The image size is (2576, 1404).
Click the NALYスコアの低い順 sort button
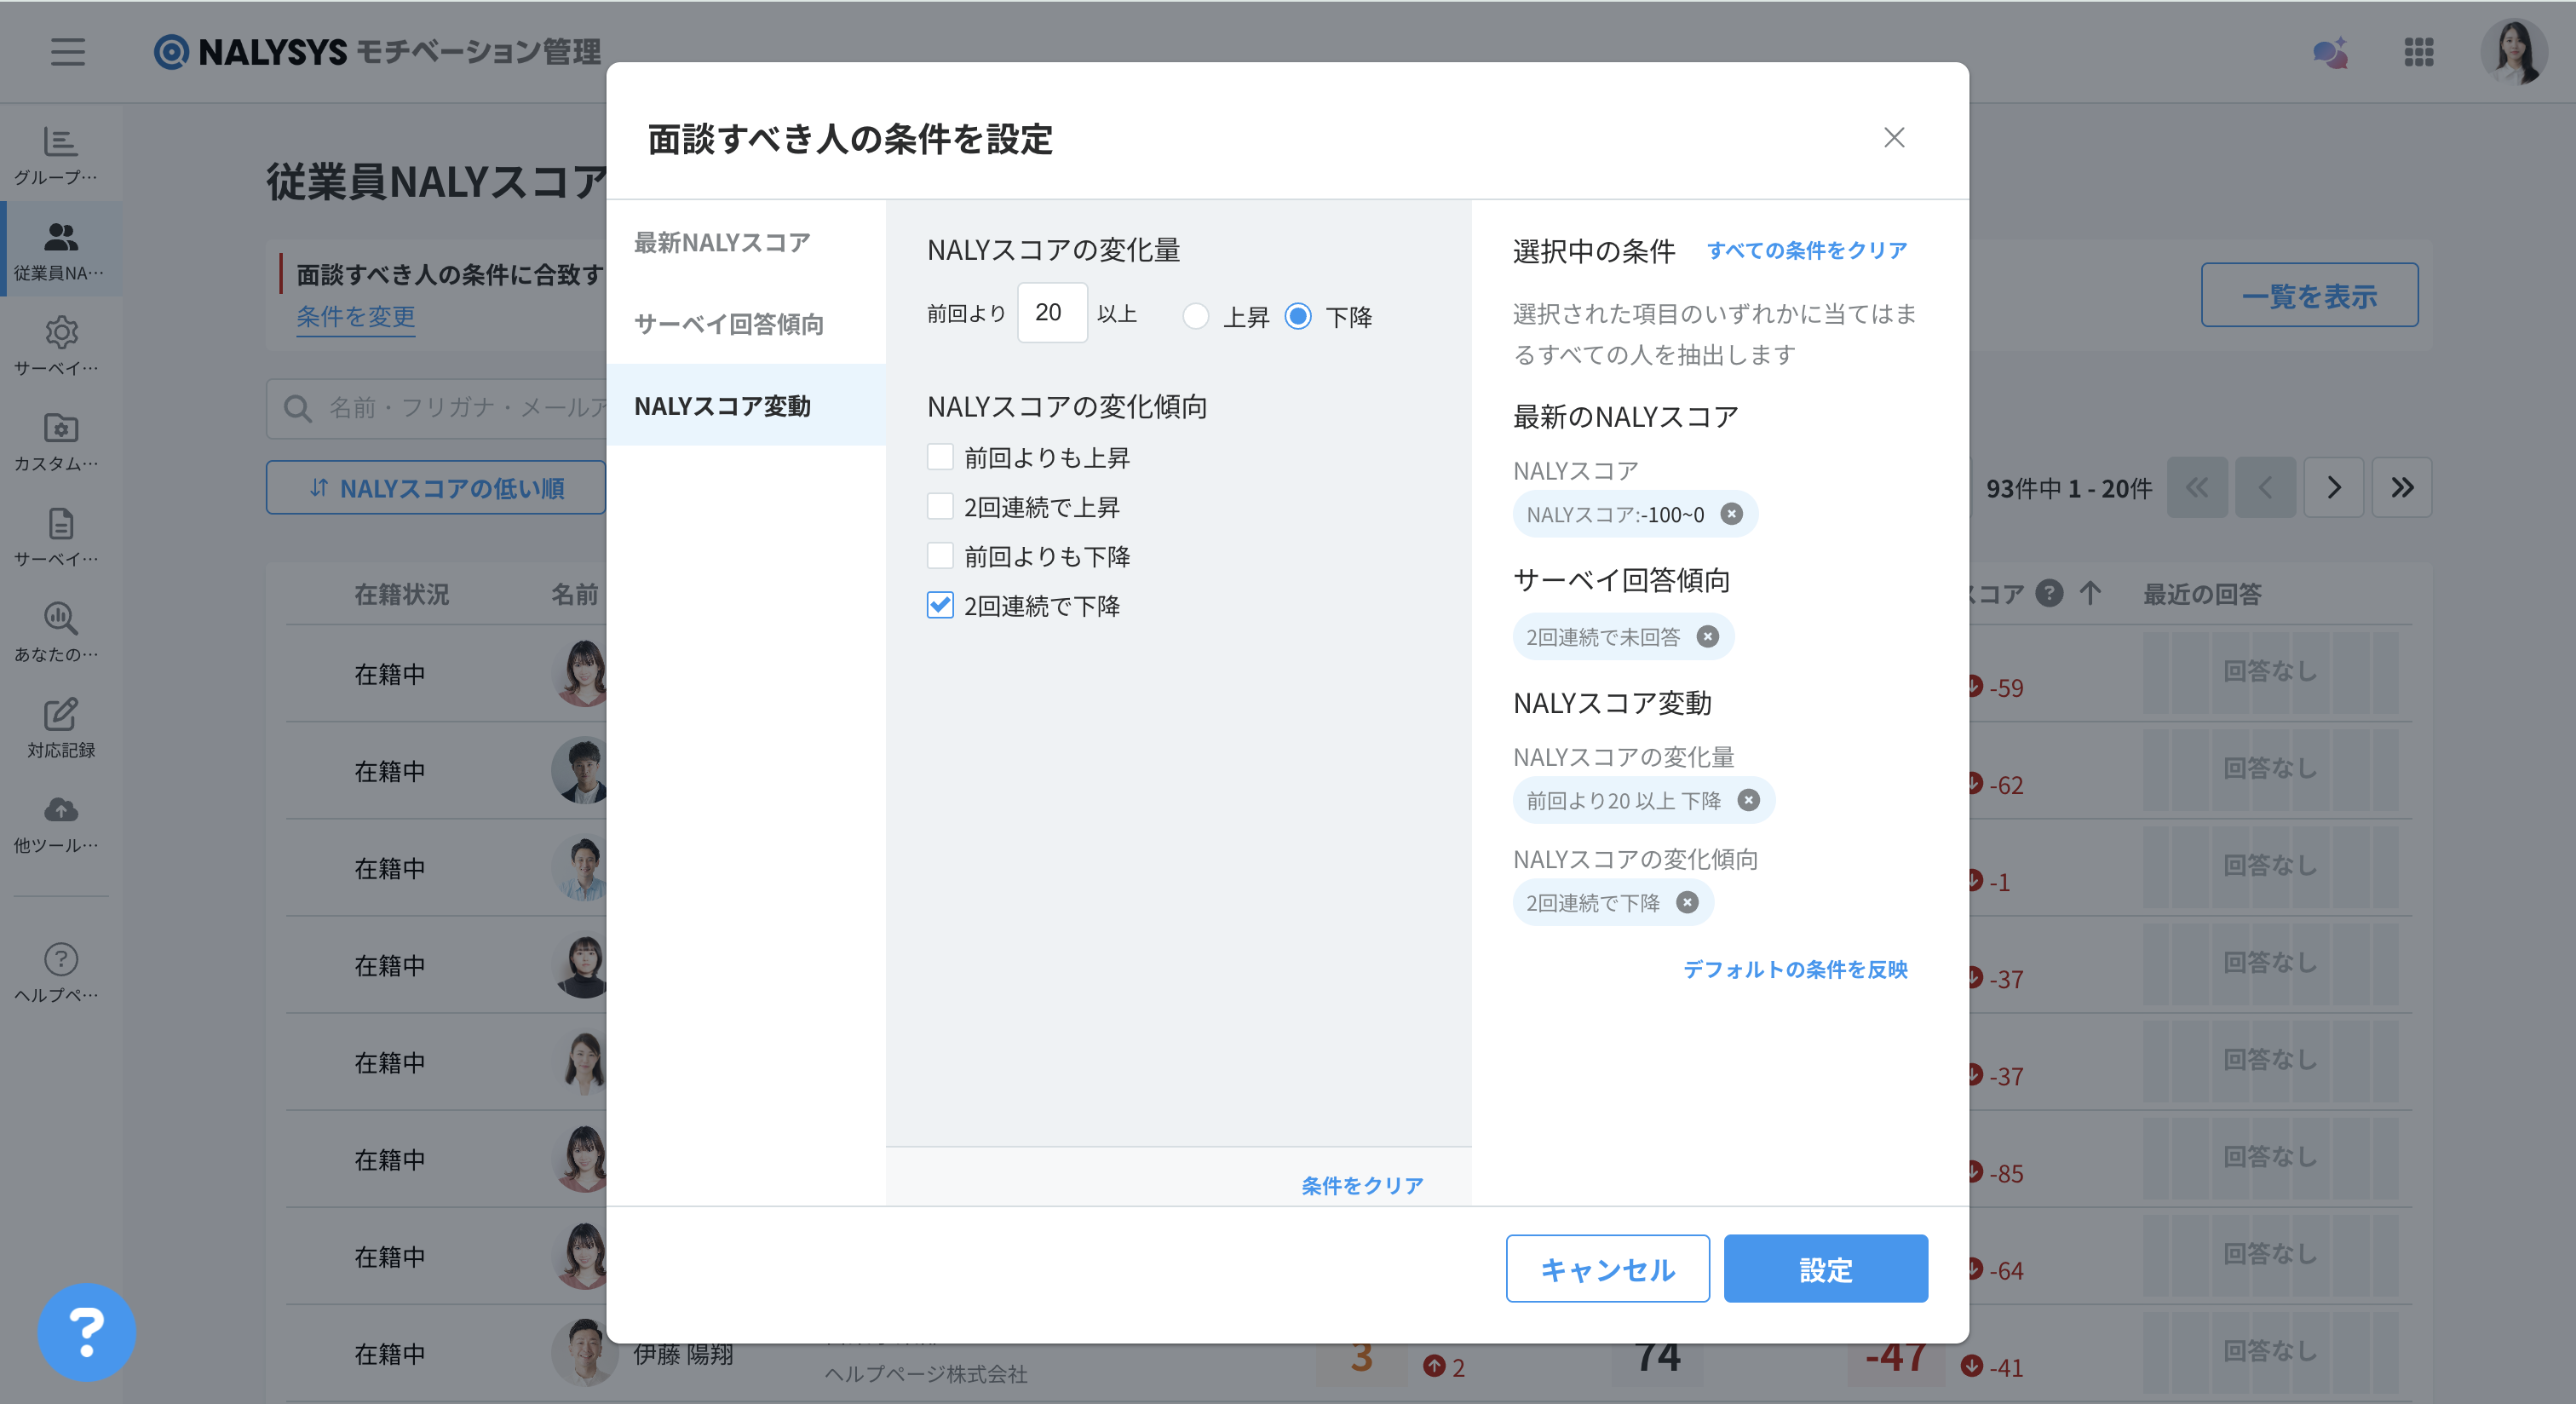click(436, 488)
